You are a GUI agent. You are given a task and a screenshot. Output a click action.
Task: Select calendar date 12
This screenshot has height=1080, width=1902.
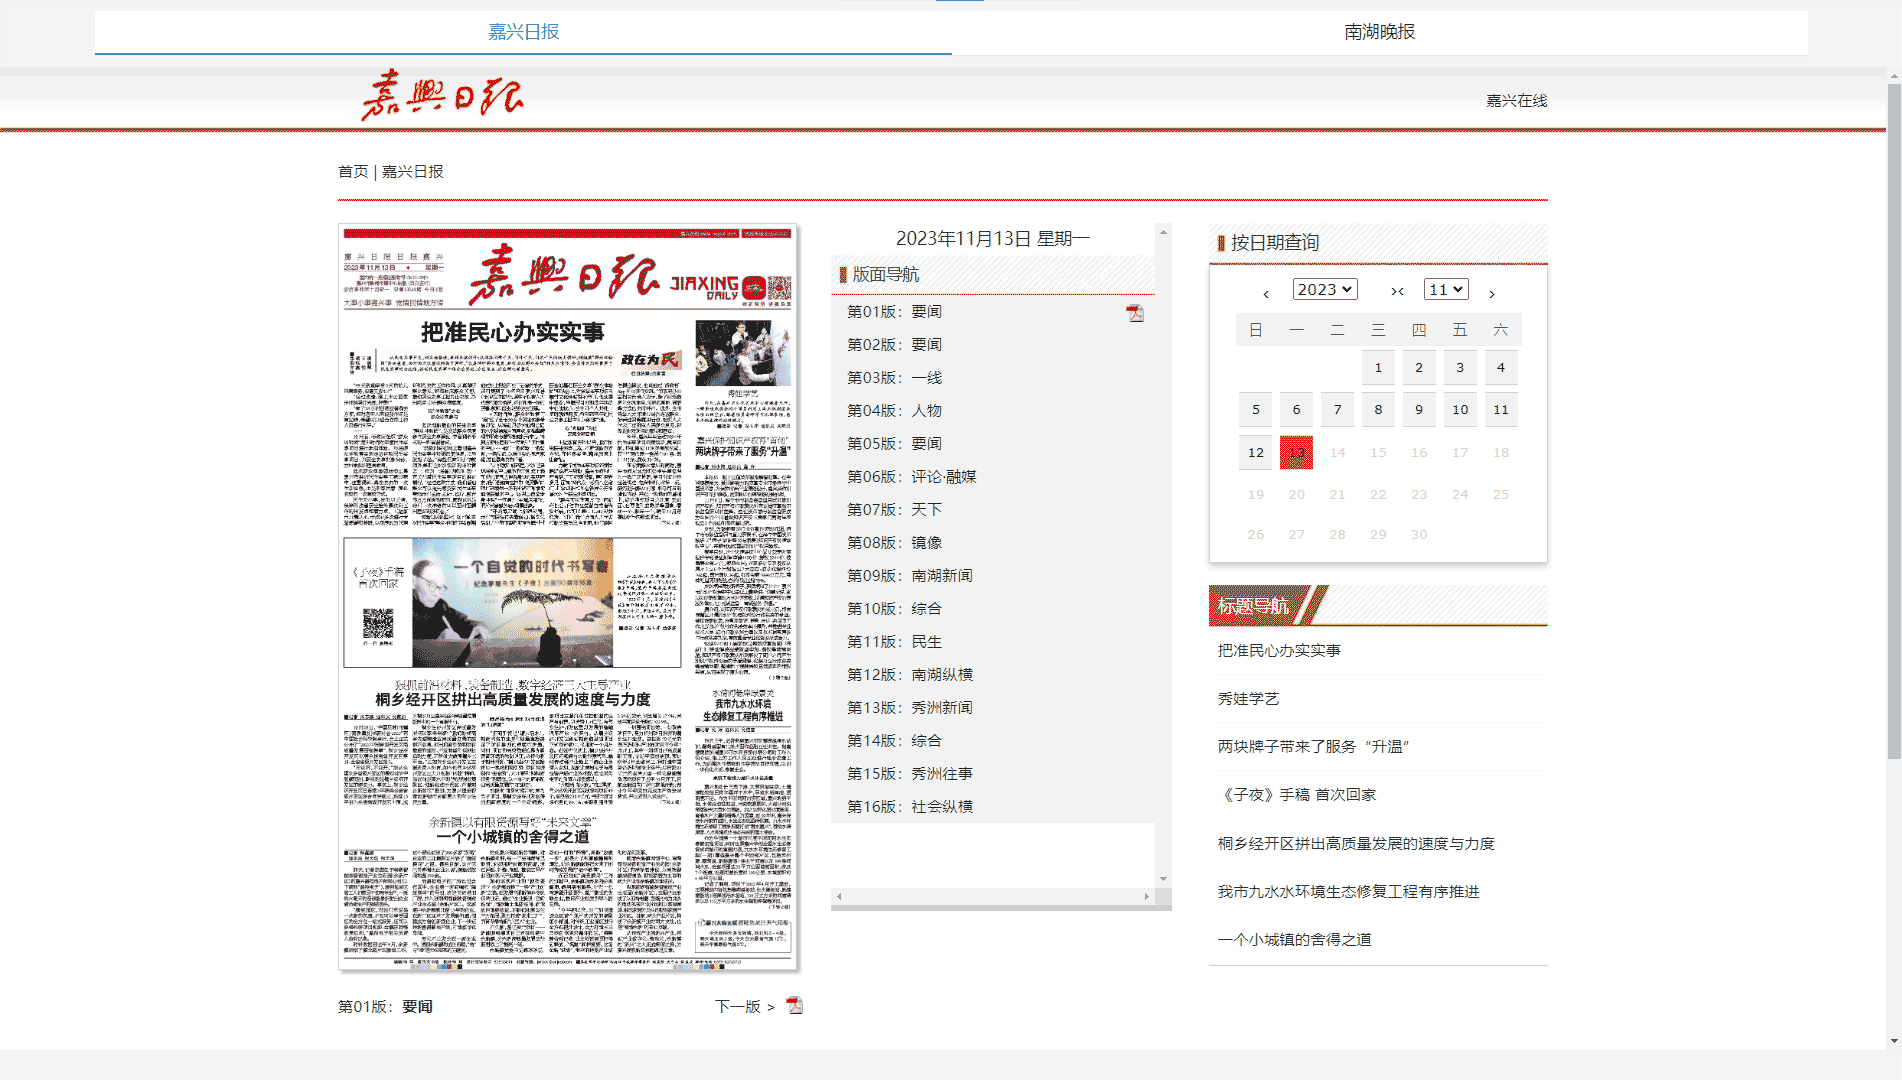point(1256,452)
